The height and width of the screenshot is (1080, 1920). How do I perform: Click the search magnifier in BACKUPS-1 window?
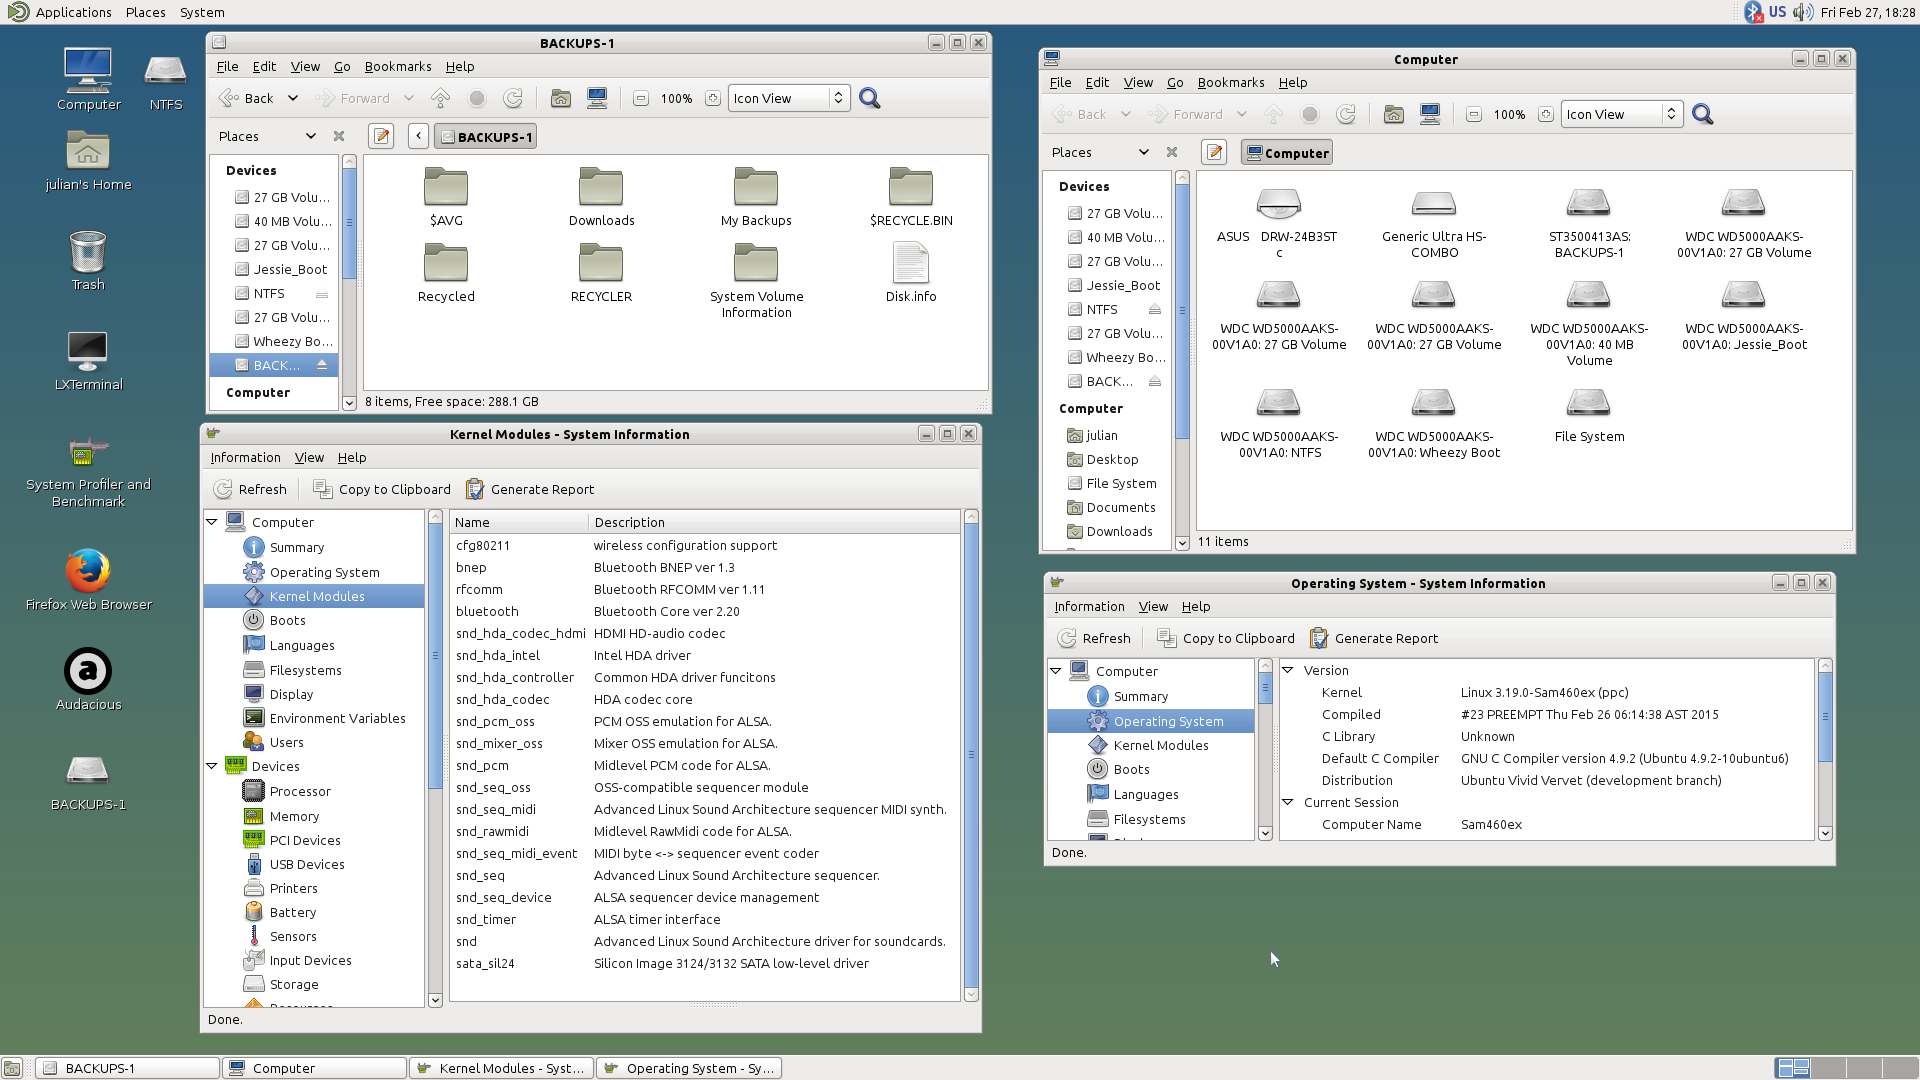(869, 98)
